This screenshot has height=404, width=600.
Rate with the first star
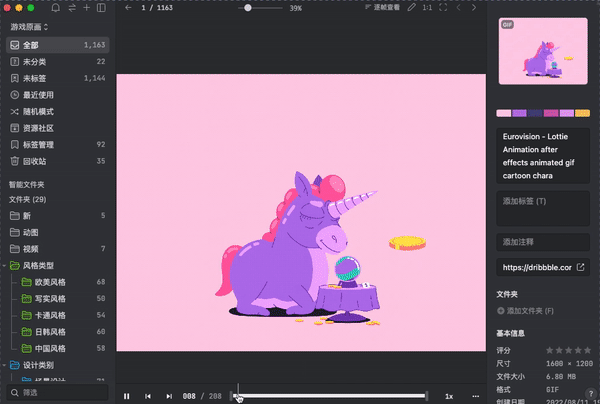coord(550,350)
